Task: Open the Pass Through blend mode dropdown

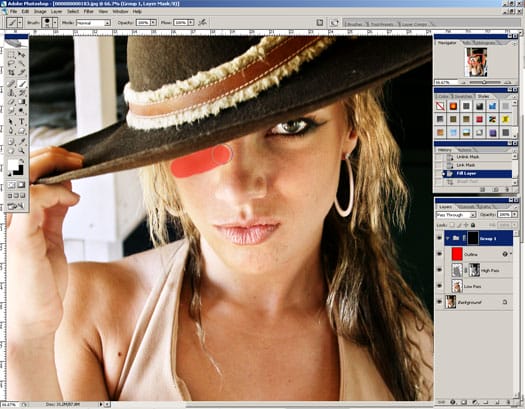Action: tap(473, 215)
